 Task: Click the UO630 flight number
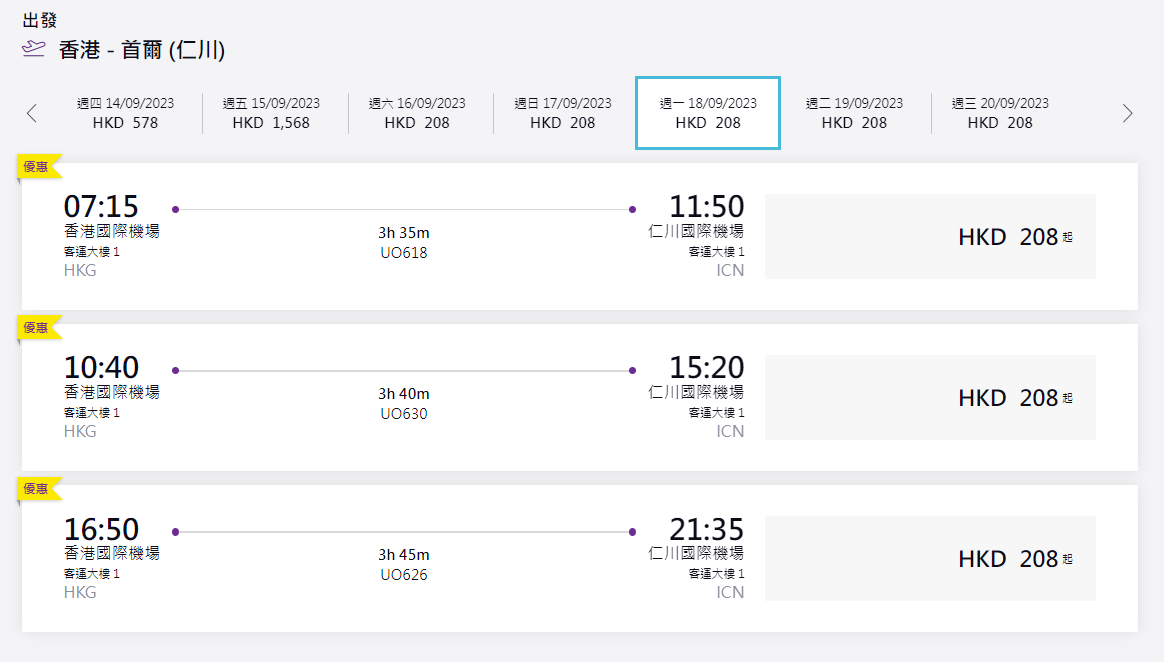(404, 414)
